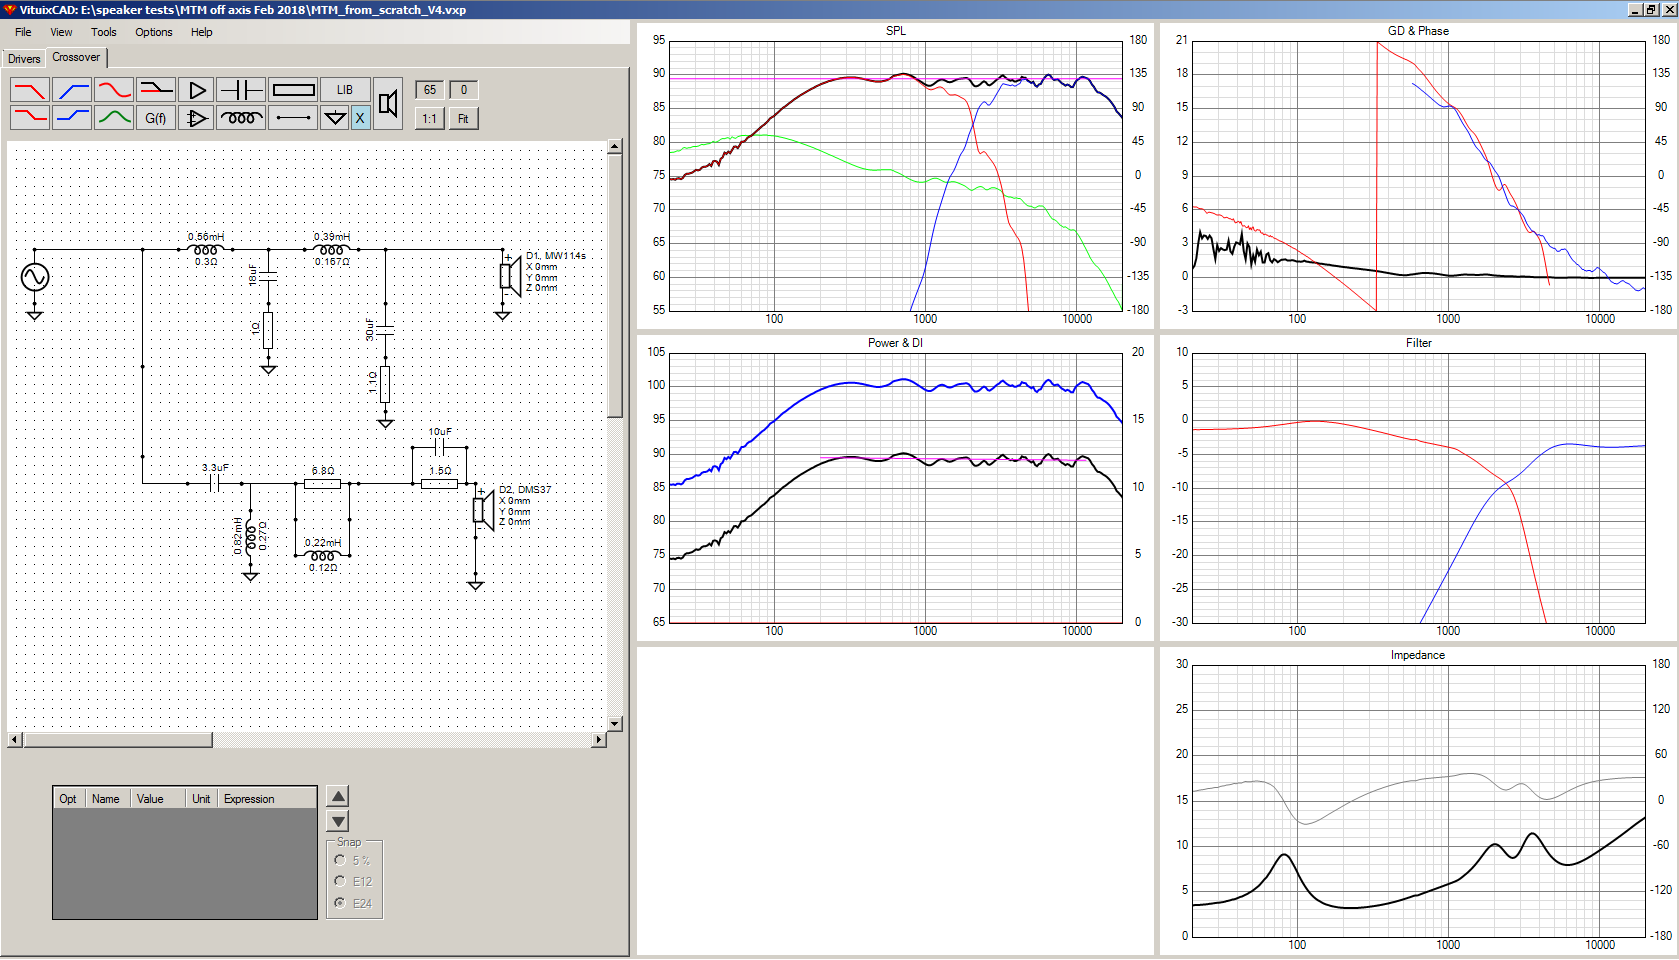Add an inductor coil component
1679x960 pixels.
241,118
